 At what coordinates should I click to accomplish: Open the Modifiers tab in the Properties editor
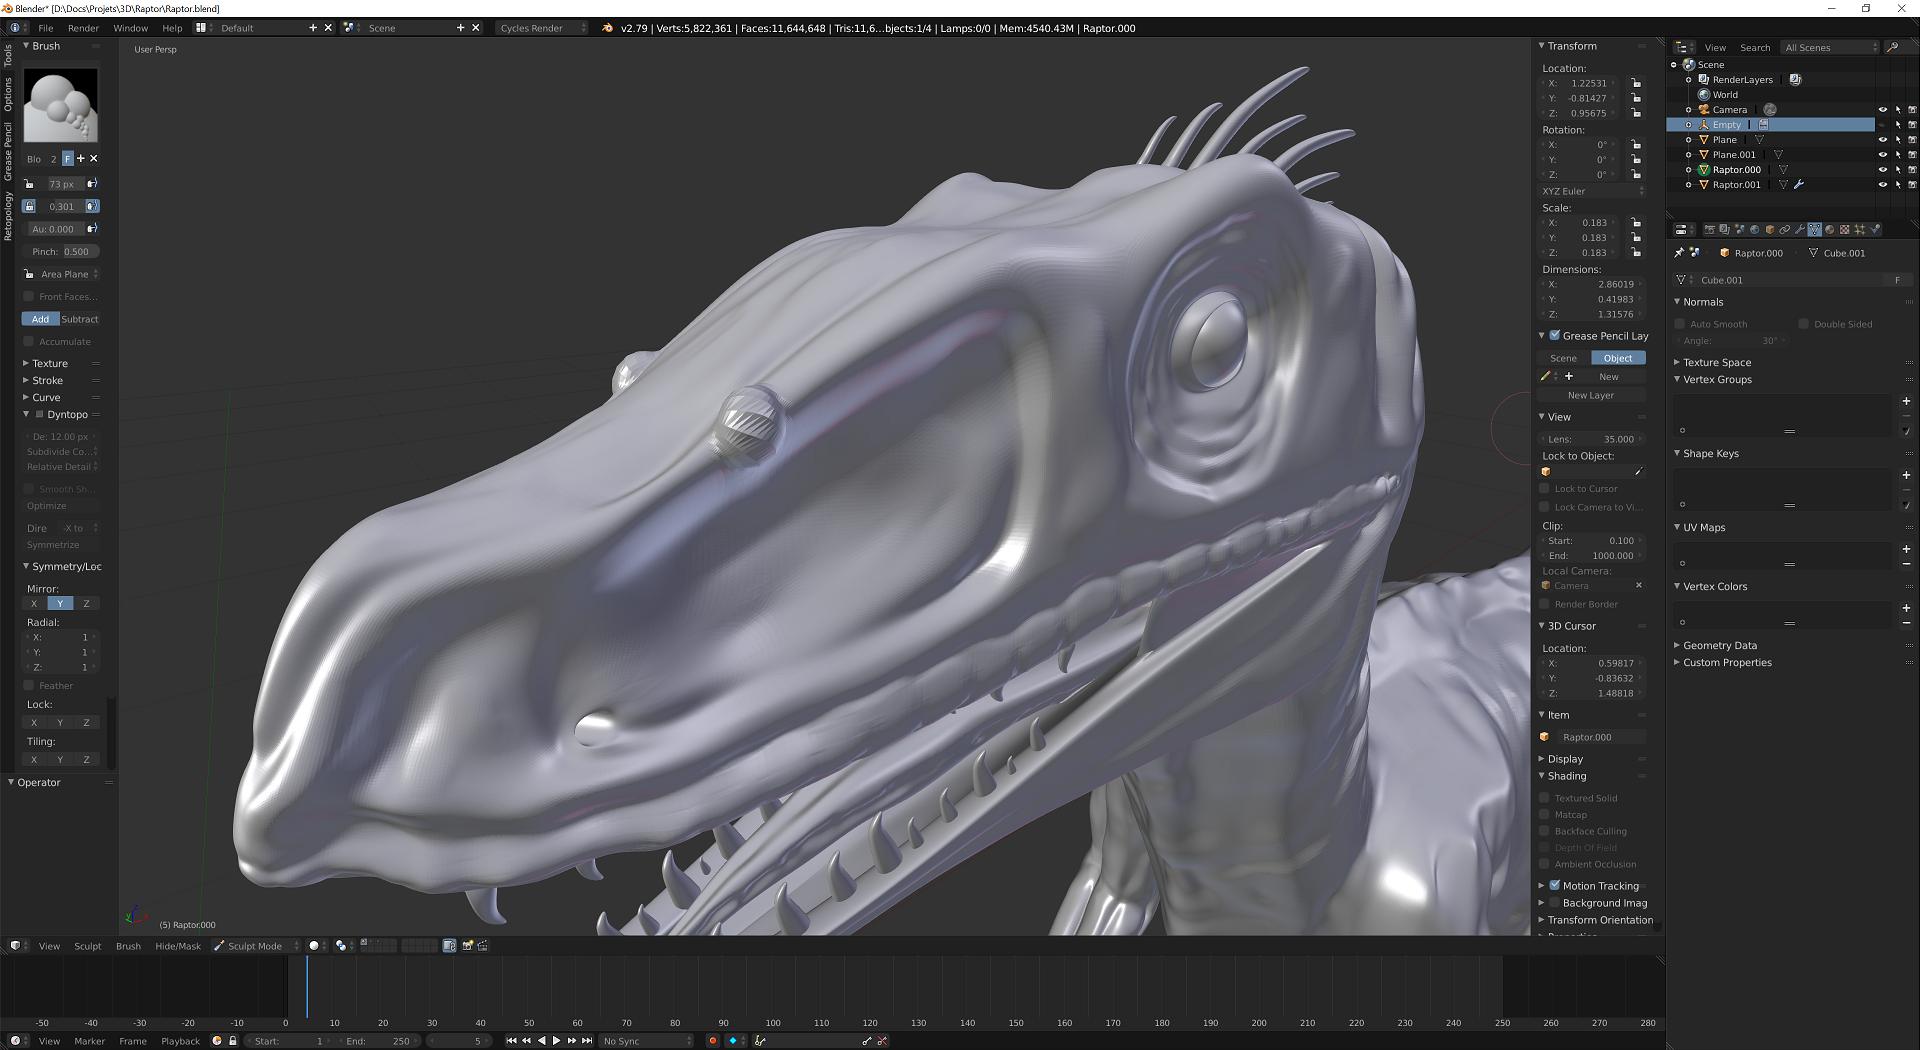[x=1801, y=230]
